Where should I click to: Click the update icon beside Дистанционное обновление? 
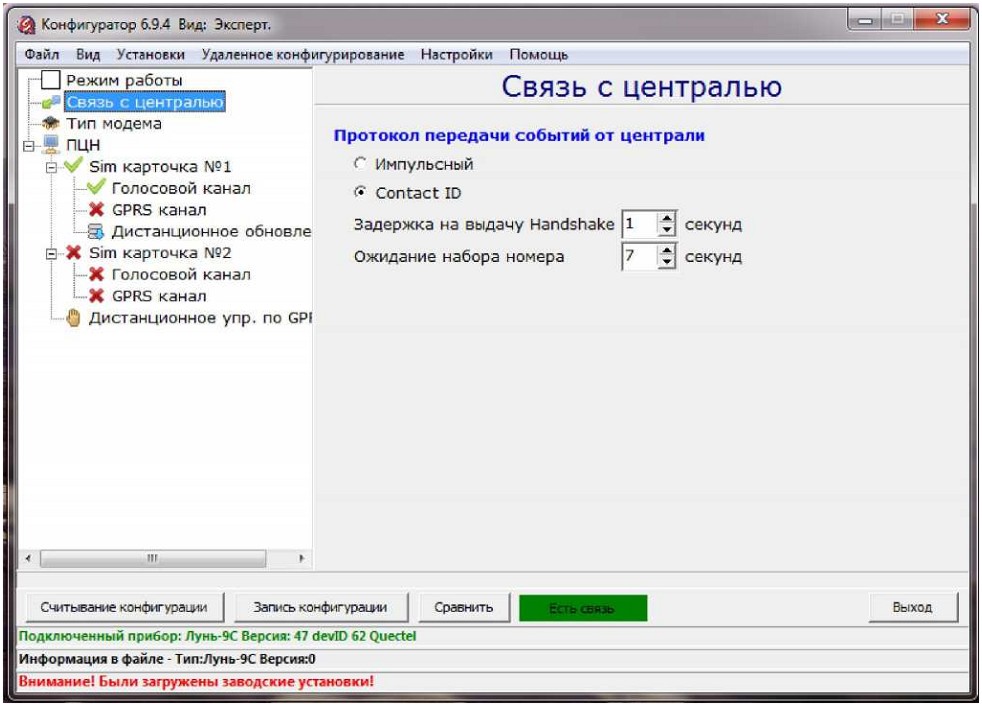coord(96,231)
